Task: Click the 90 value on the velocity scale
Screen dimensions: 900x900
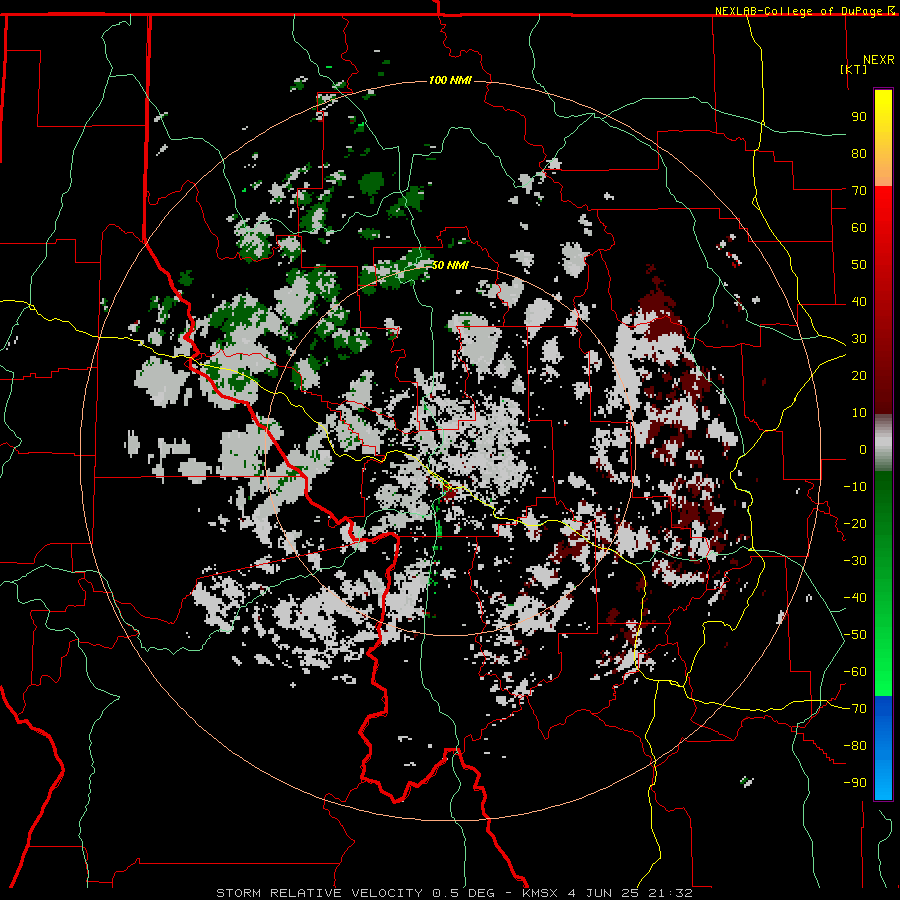Action: [859, 117]
